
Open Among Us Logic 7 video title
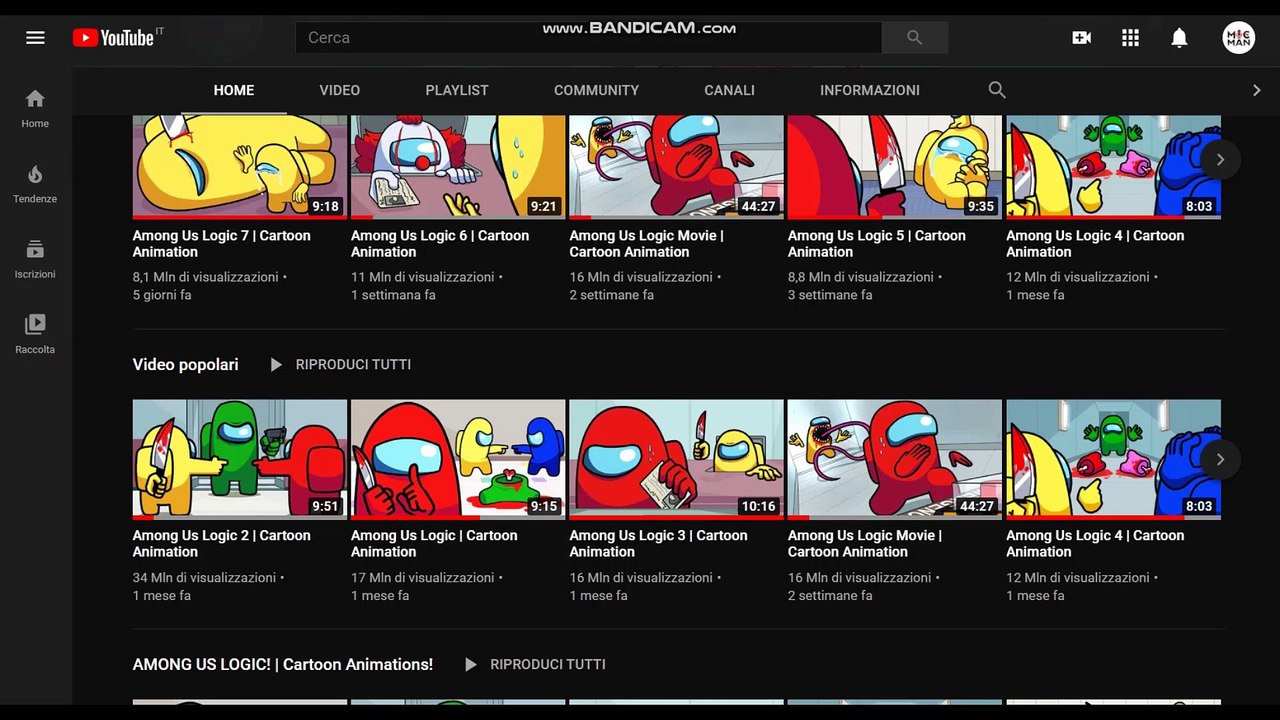(x=222, y=244)
